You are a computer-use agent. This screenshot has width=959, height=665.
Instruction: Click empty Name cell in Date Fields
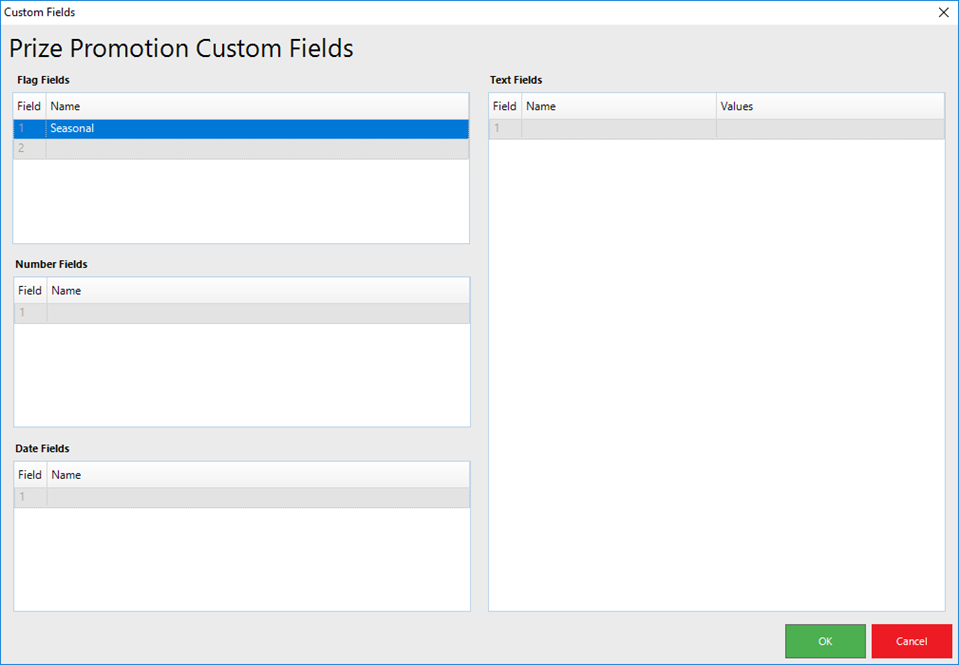coord(258,497)
